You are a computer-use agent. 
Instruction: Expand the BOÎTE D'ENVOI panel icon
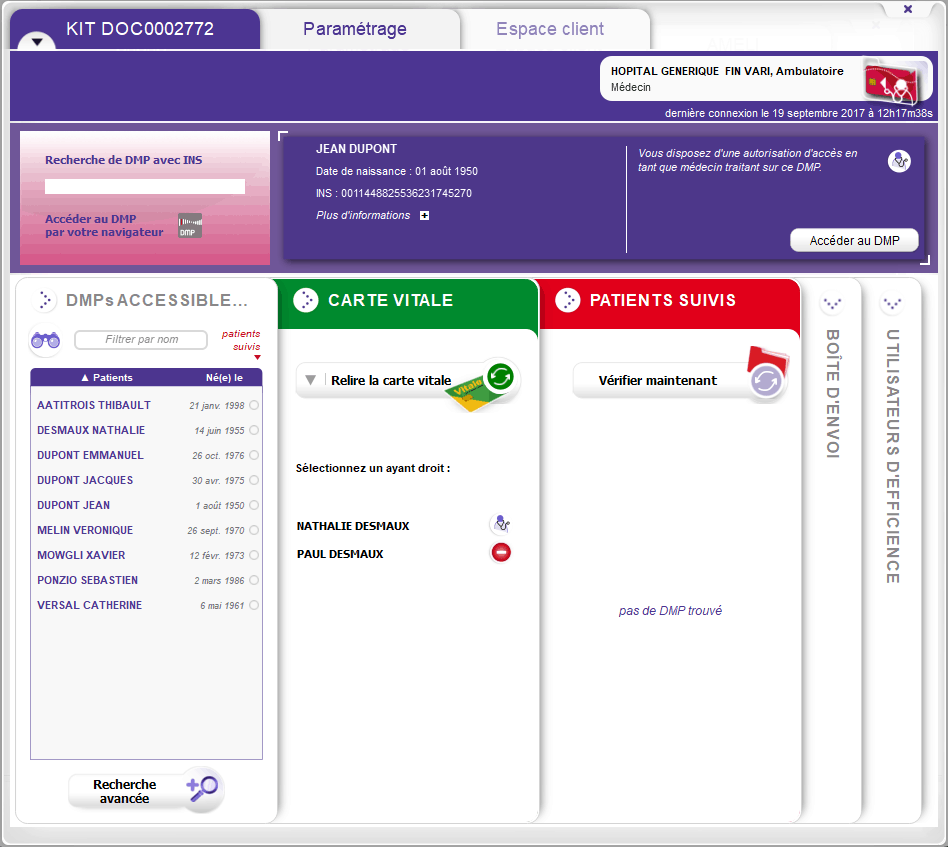833,303
